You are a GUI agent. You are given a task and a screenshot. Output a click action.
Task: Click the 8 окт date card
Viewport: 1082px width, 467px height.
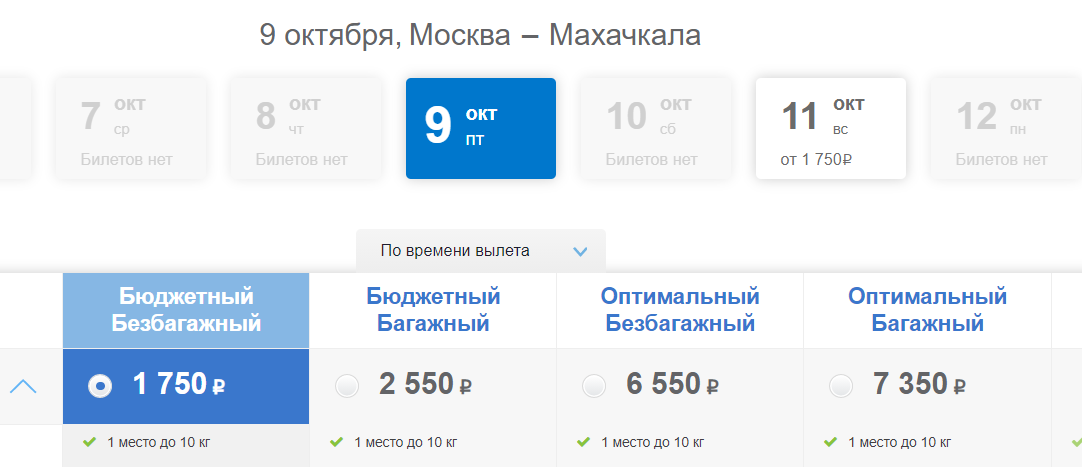coord(306,128)
